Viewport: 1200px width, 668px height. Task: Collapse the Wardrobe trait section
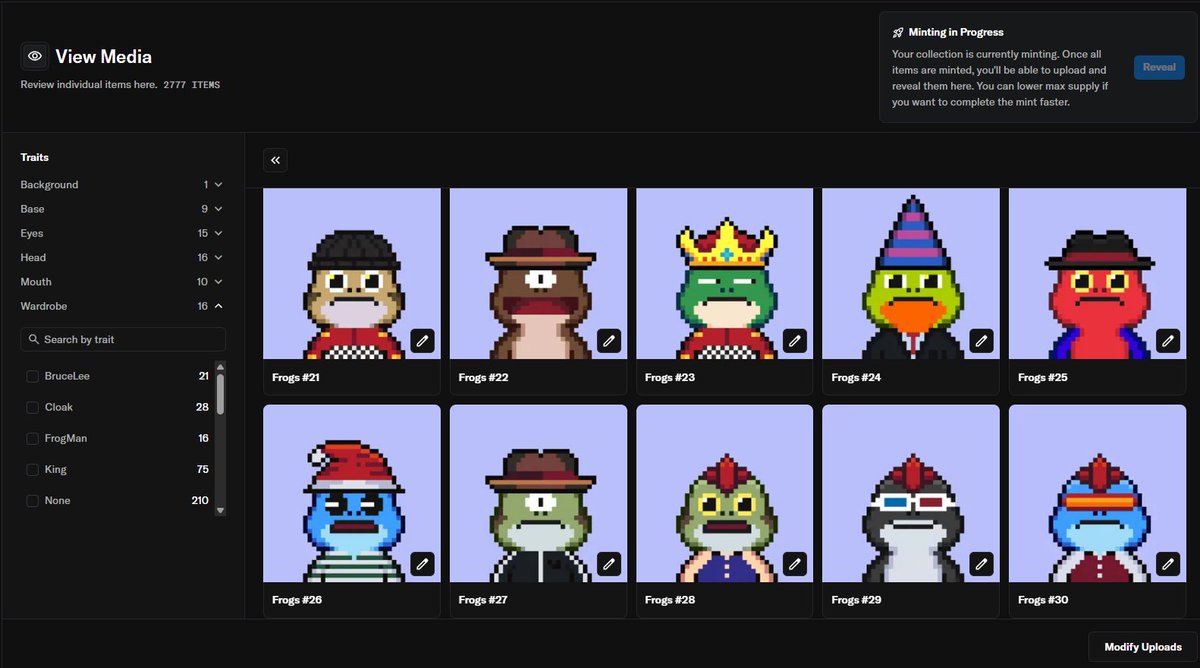click(x=122, y=306)
